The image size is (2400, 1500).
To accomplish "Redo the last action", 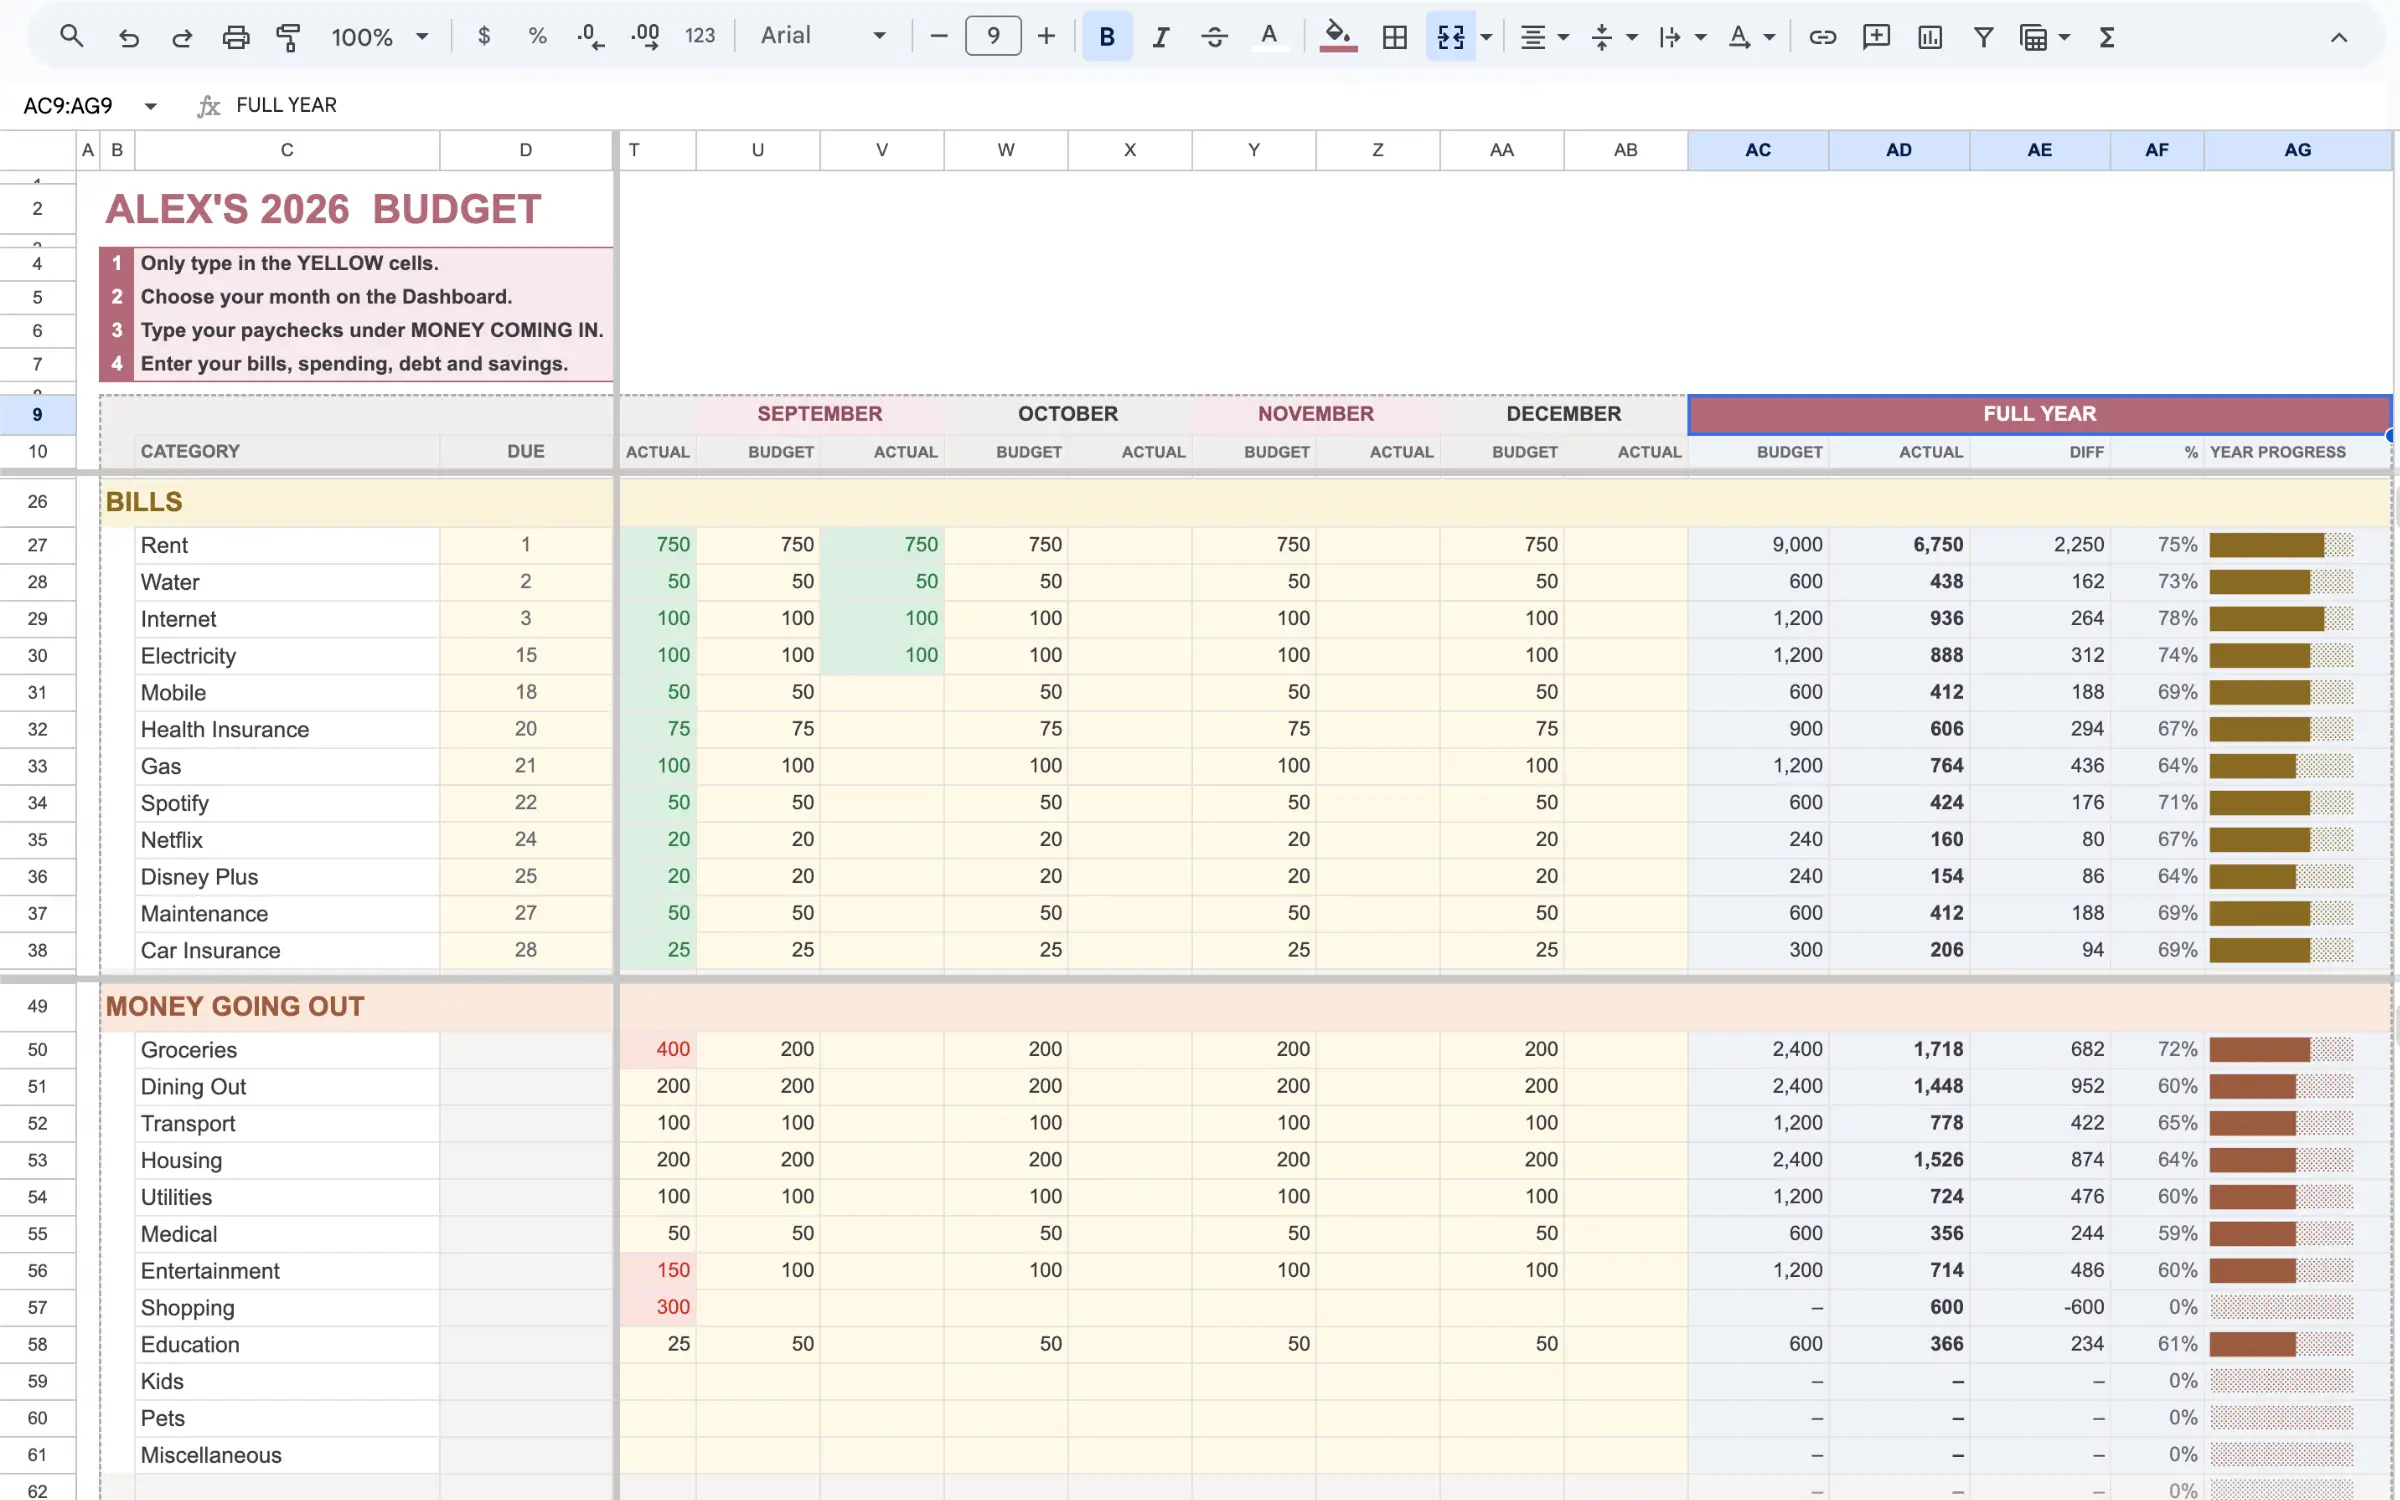I will 182,37.
